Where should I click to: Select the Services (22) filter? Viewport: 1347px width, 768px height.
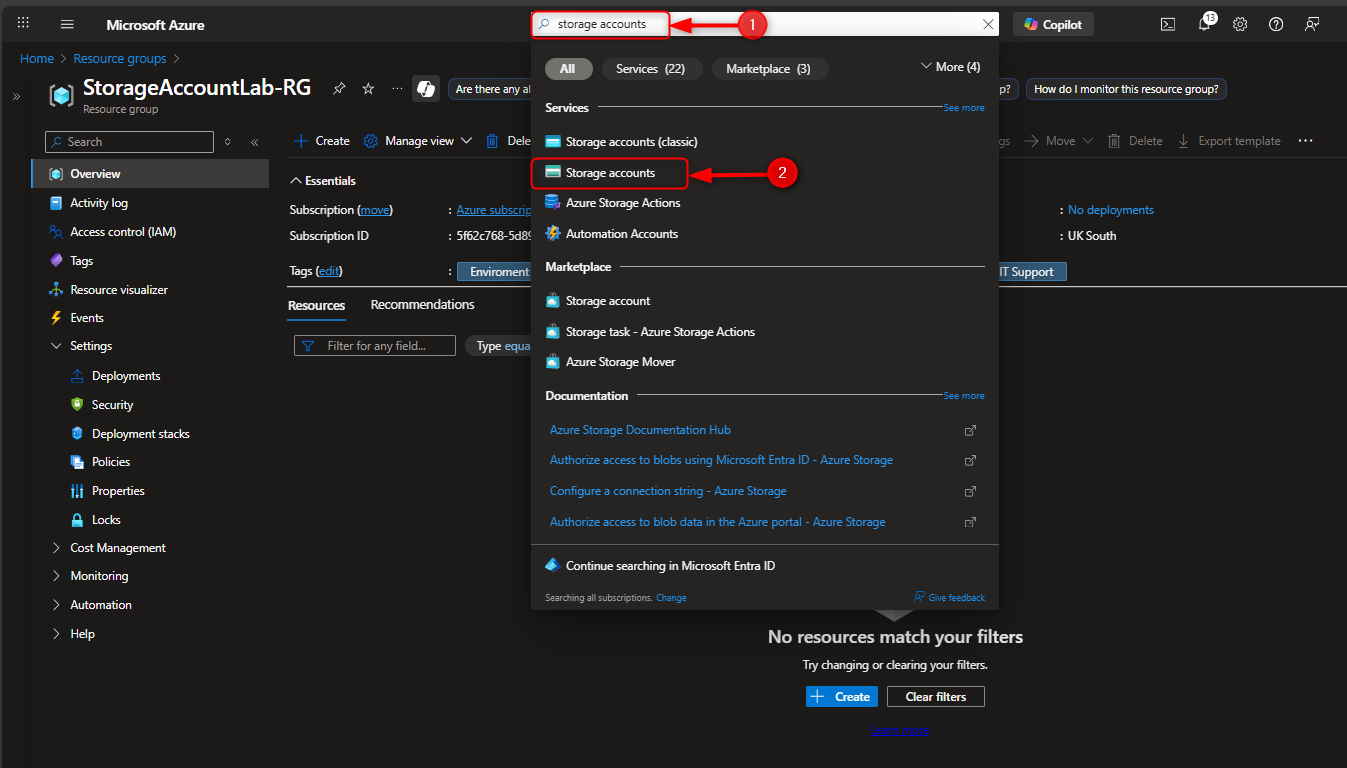(x=651, y=68)
